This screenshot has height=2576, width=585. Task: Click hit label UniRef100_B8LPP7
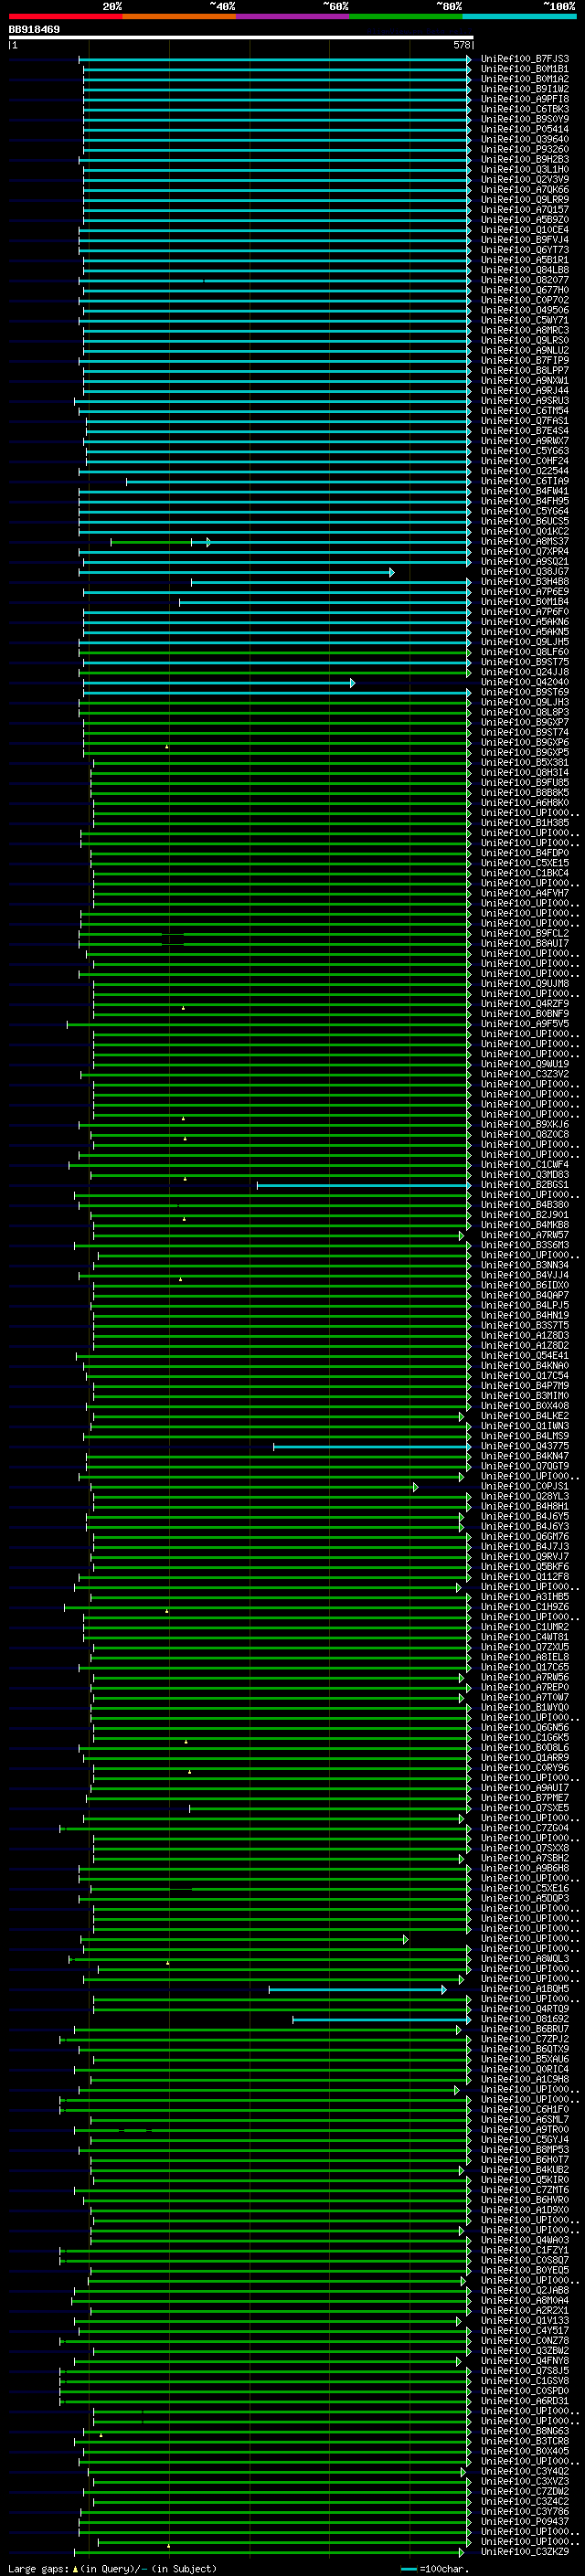click(525, 371)
